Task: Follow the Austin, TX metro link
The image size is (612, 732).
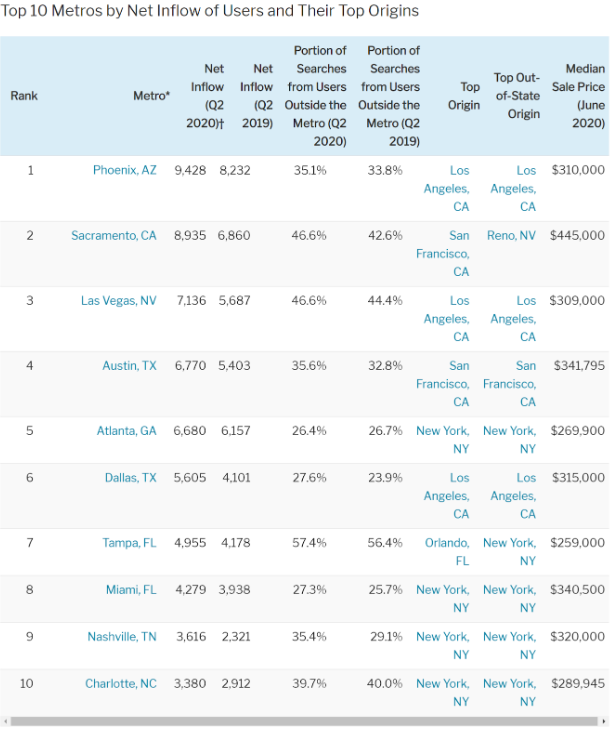Action: [129, 366]
